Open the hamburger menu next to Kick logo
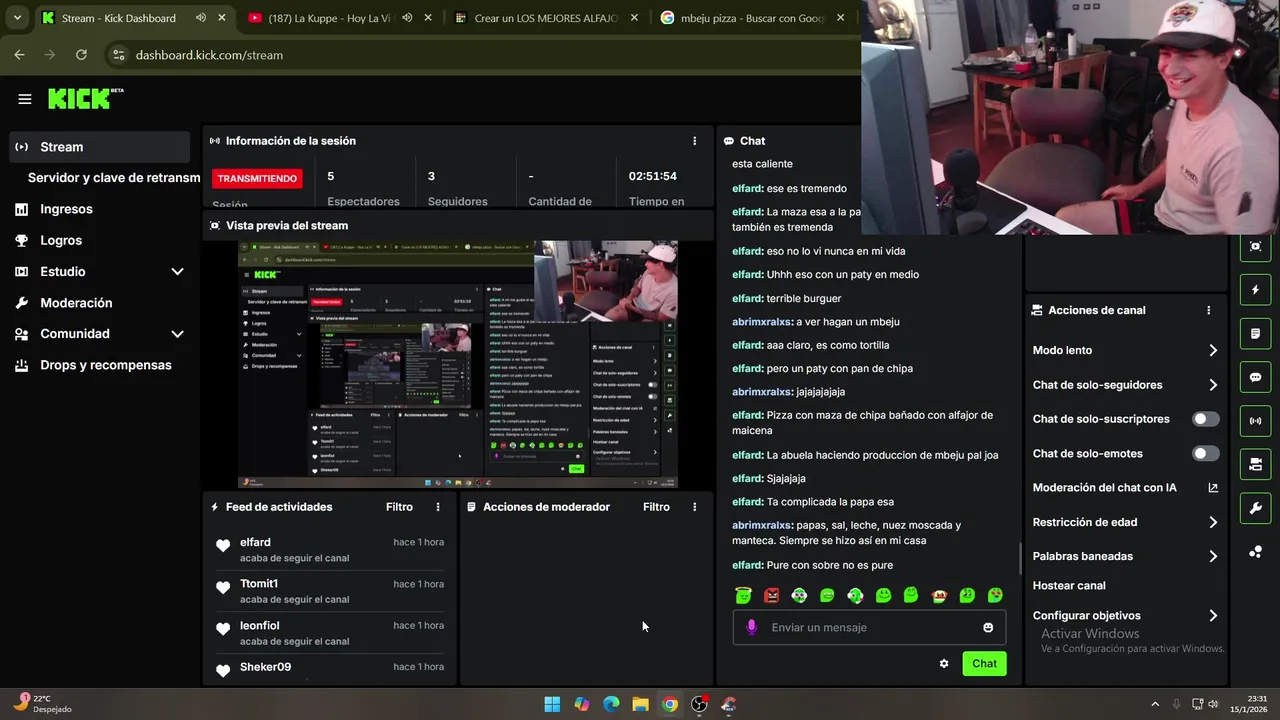The height and width of the screenshot is (720, 1280). point(25,99)
